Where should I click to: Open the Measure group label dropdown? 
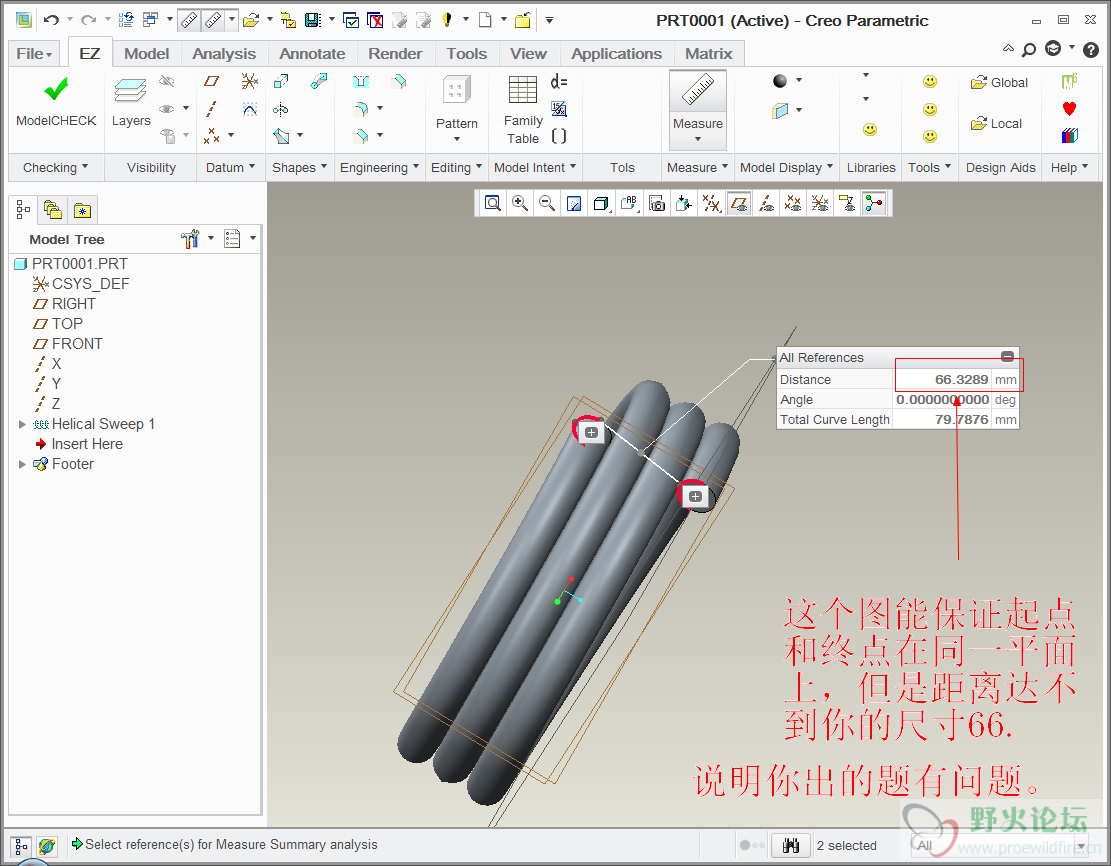pyautogui.click(x=697, y=167)
